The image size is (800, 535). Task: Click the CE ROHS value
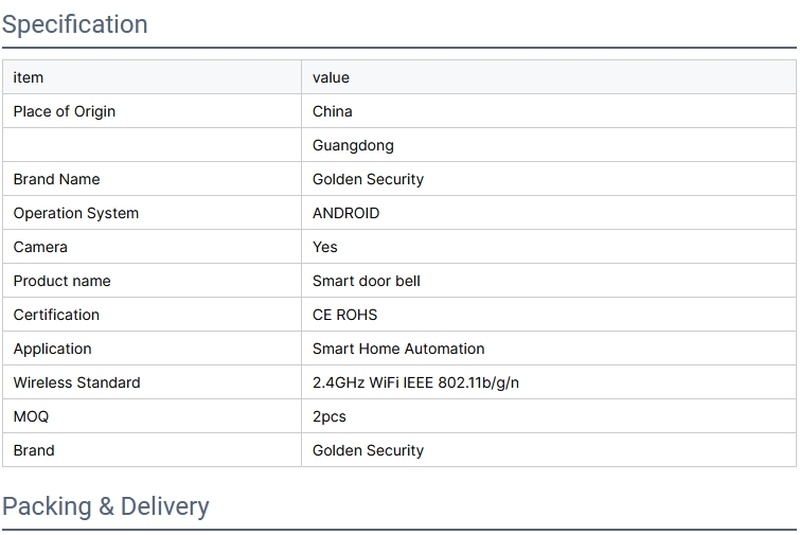pos(345,315)
